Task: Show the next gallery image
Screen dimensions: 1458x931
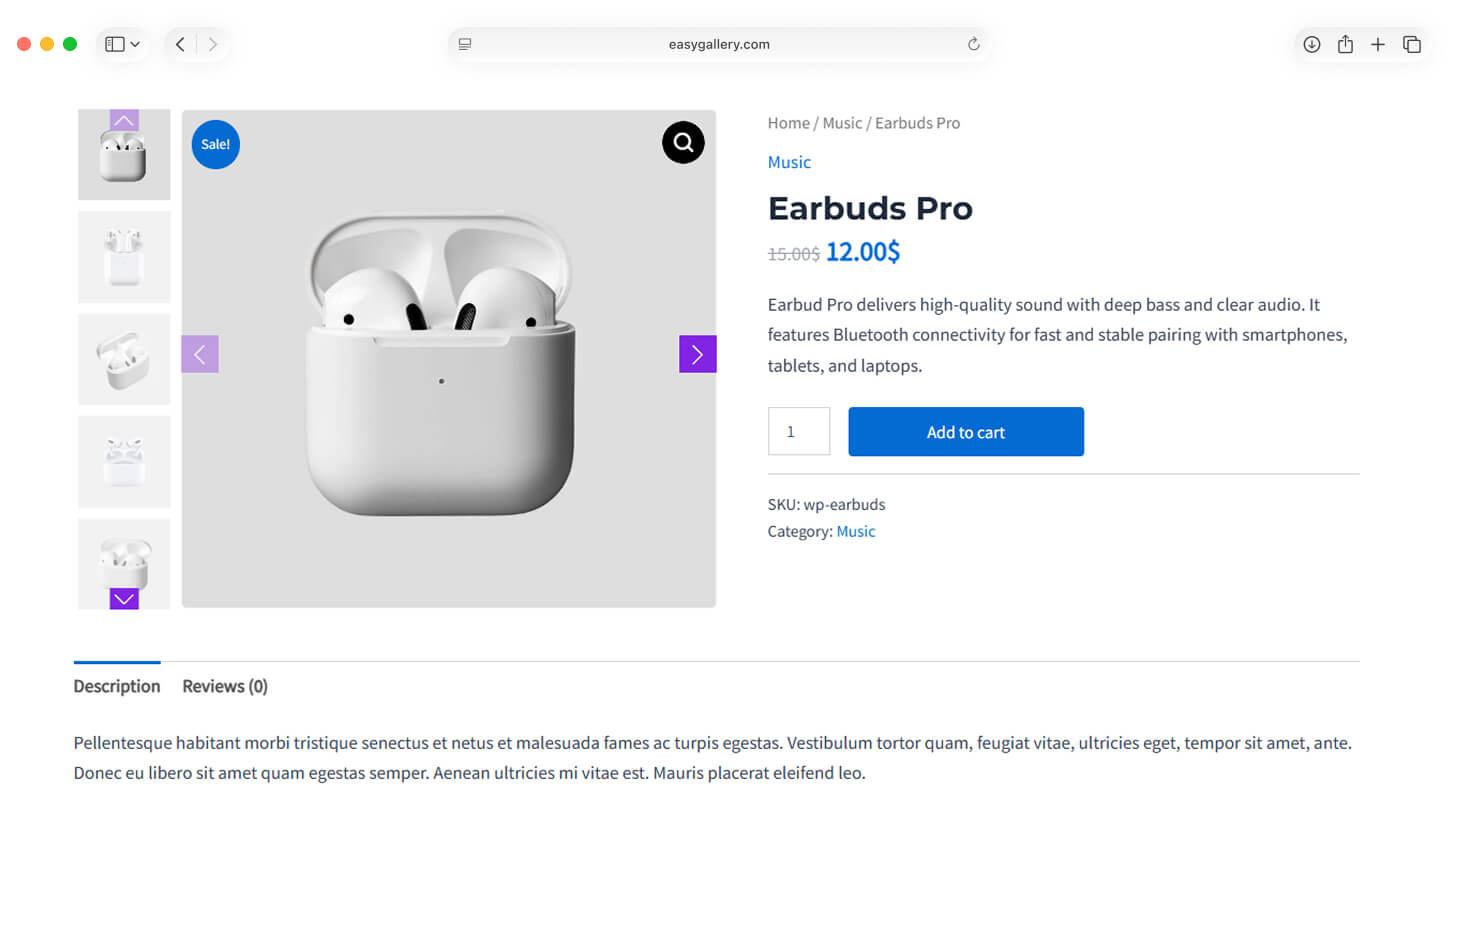Action: click(697, 354)
